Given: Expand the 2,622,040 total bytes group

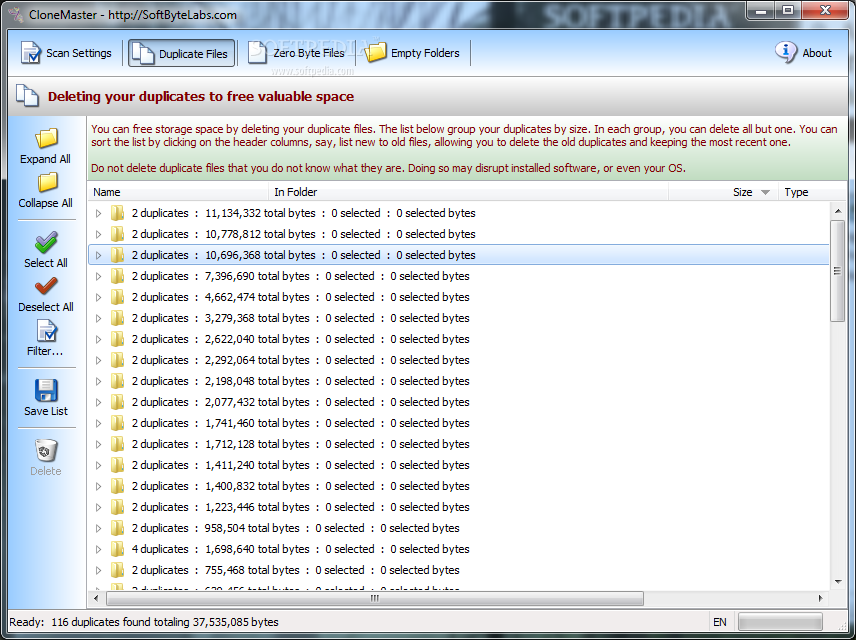Looking at the screenshot, I should [x=99, y=340].
